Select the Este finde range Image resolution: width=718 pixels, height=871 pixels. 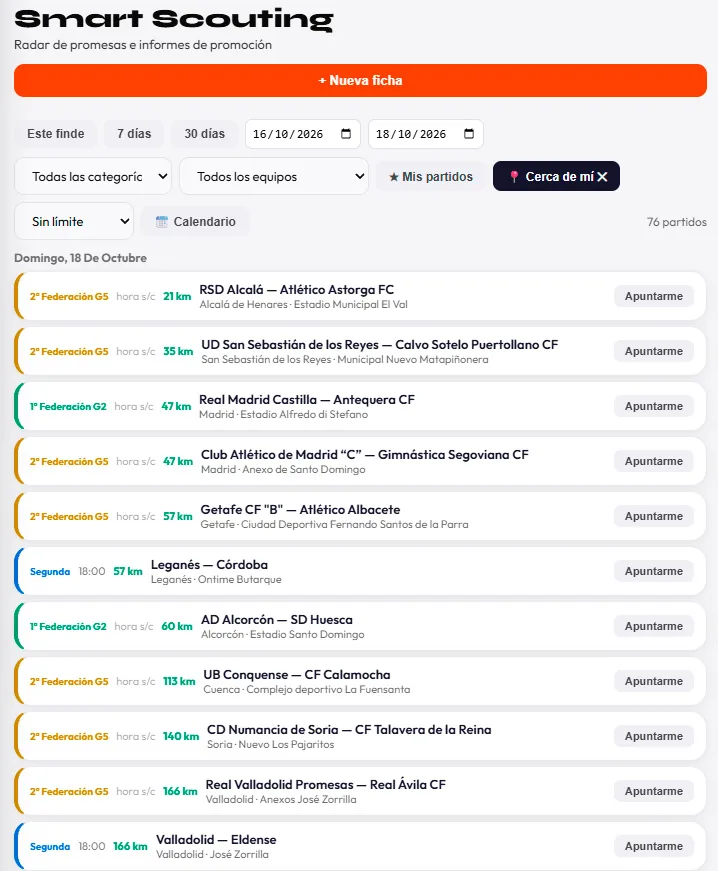[x=56, y=134]
